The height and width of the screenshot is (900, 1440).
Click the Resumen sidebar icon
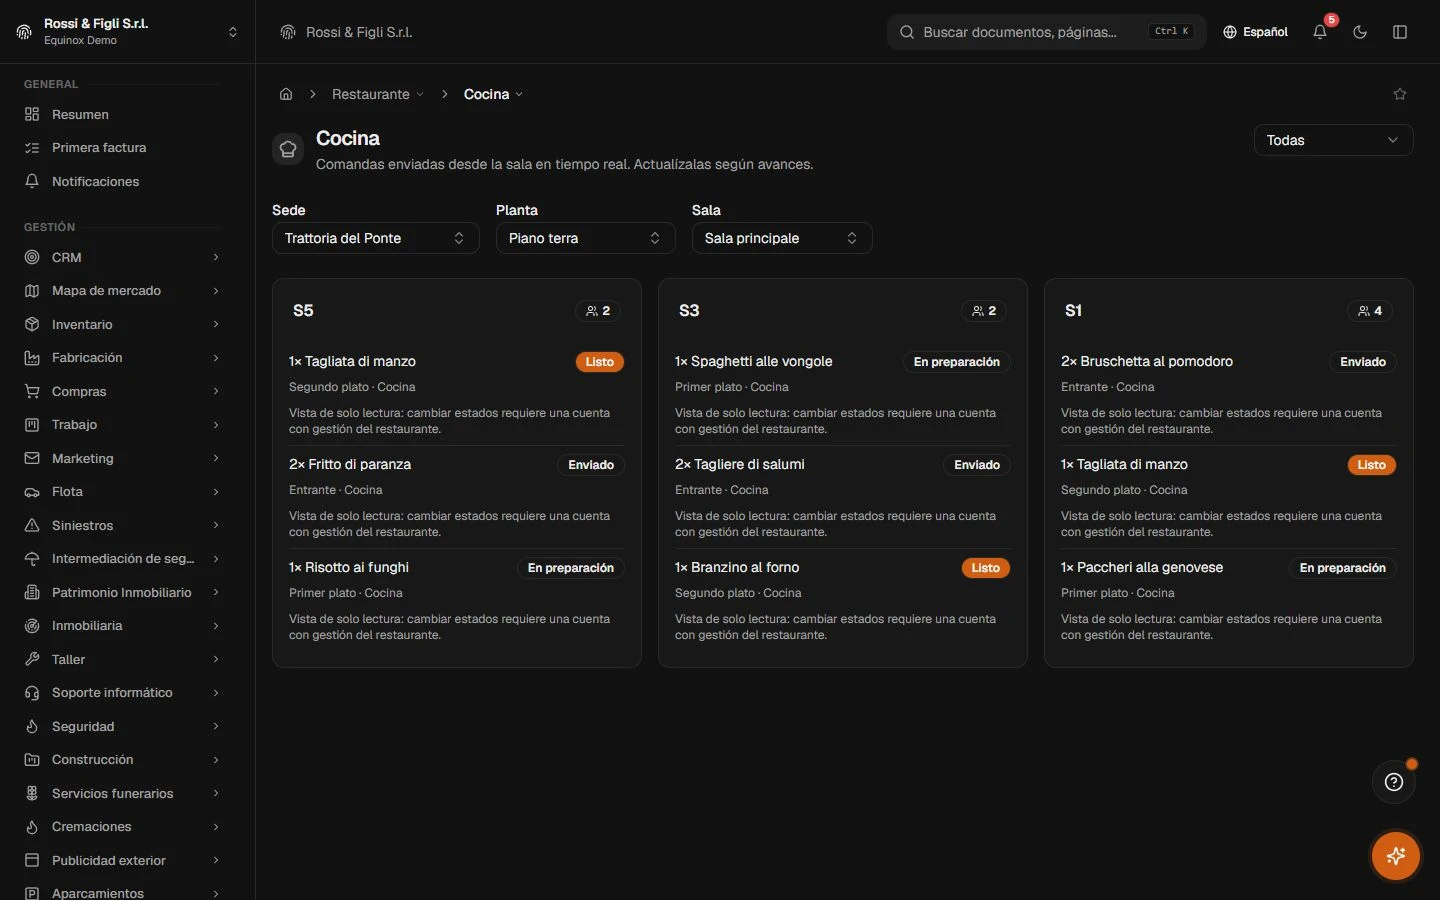point(32,114)
